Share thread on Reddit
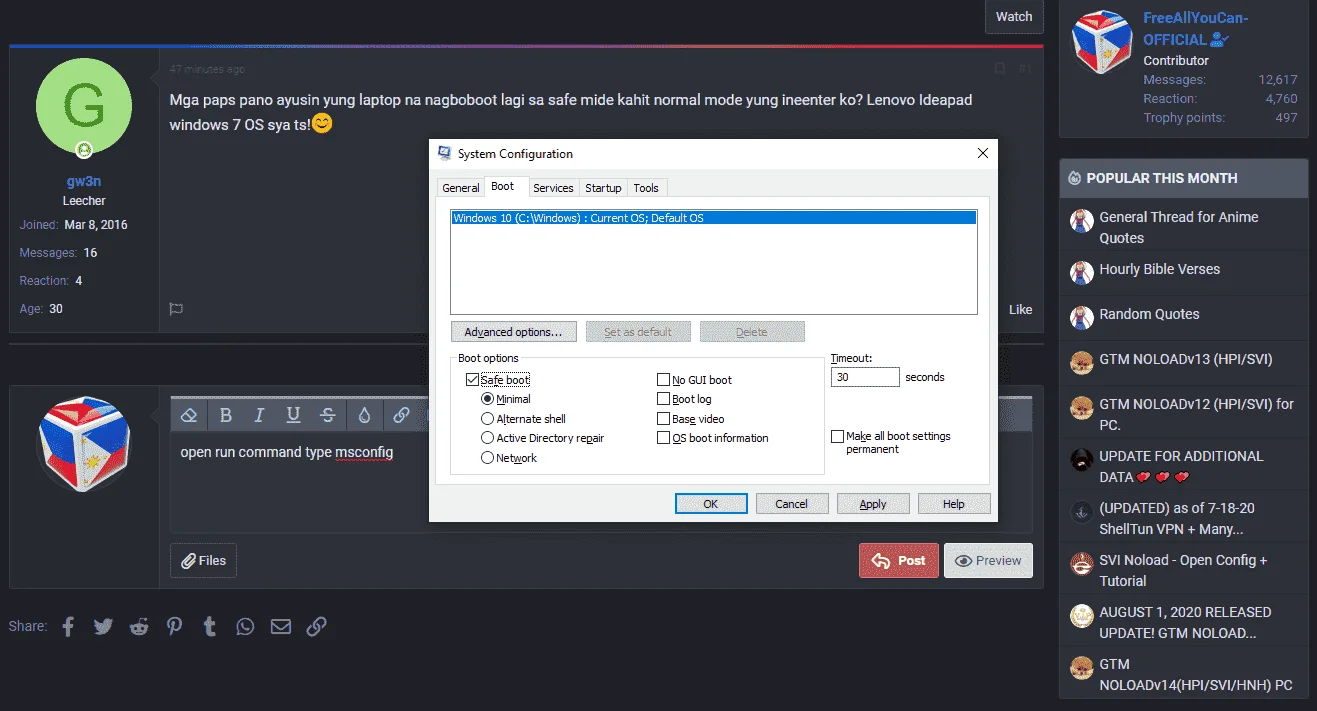This screenshot has height=711, width=1317. [139, 626]
